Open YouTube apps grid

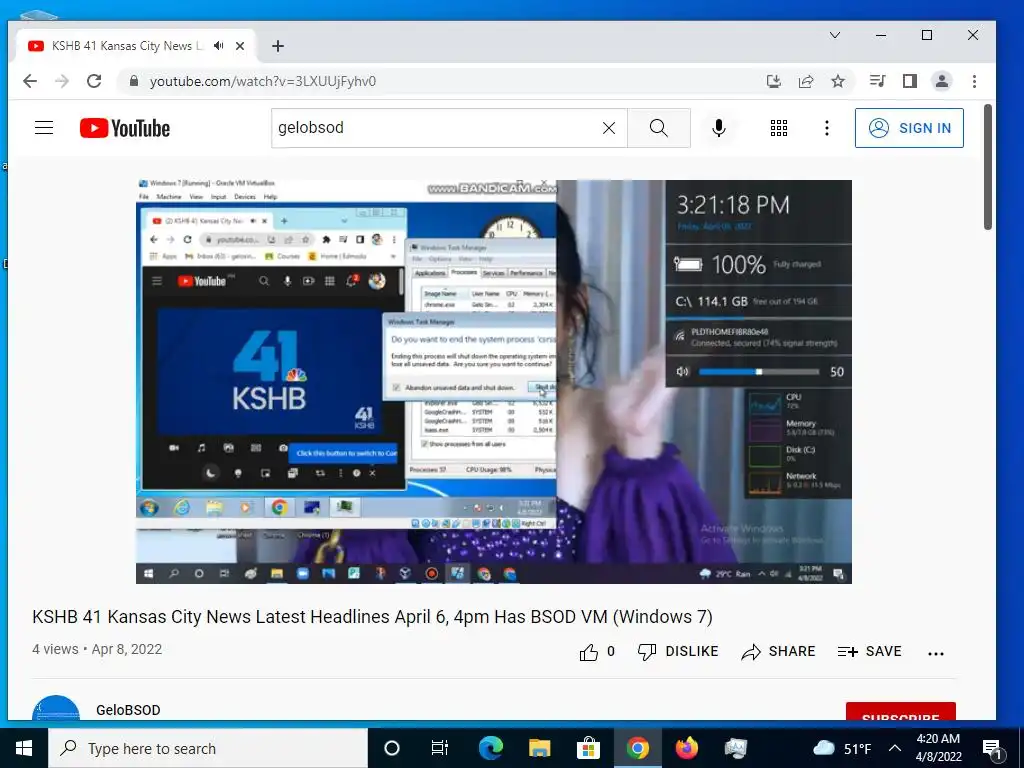pyautogui.click(x=778, y=128)
